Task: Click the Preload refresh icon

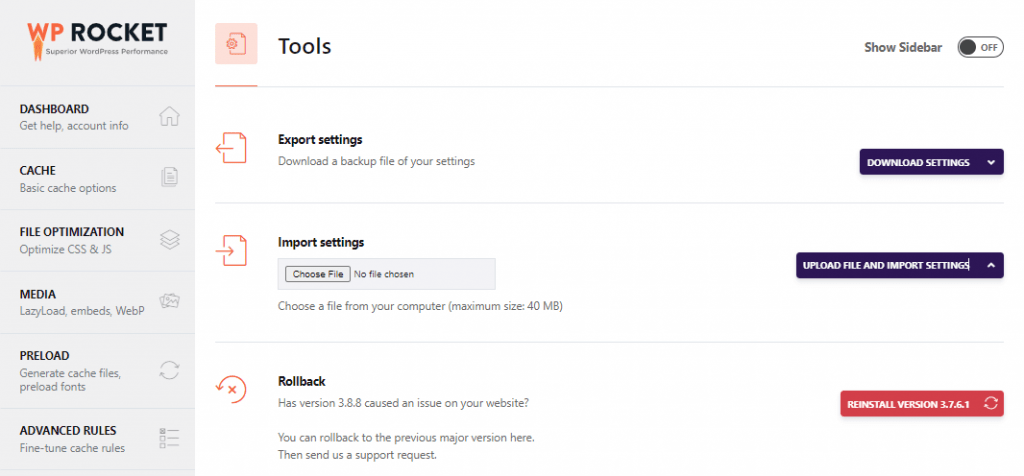Action: coord(169,370)
